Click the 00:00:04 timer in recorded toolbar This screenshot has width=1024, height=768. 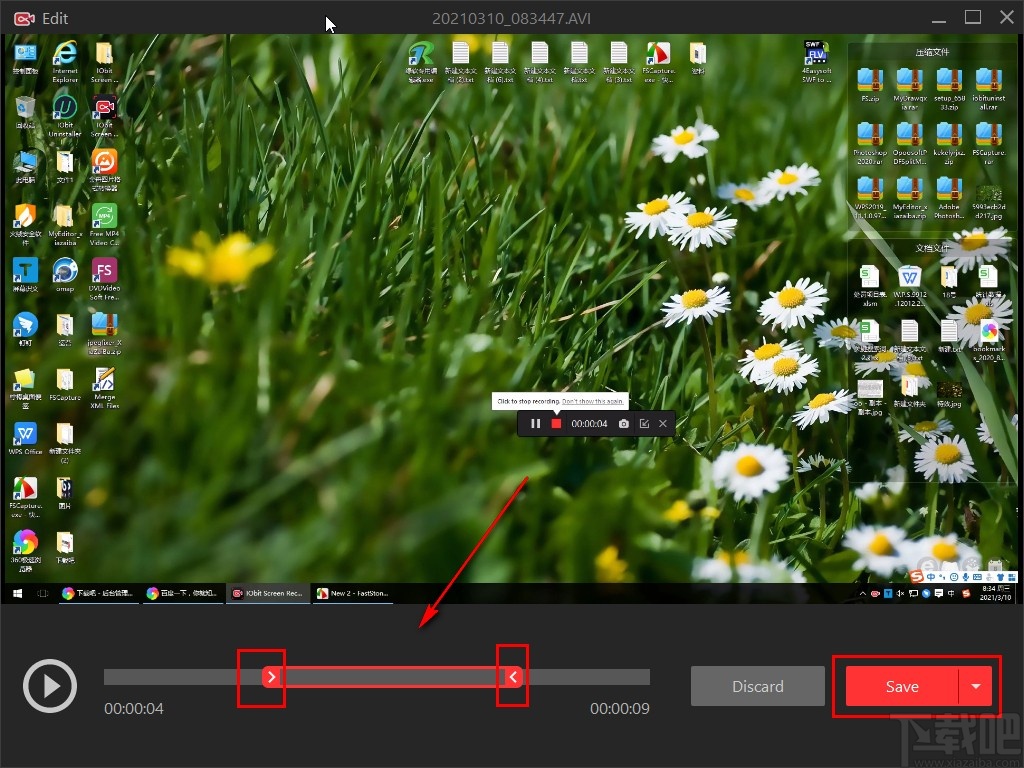pos(589,424)
